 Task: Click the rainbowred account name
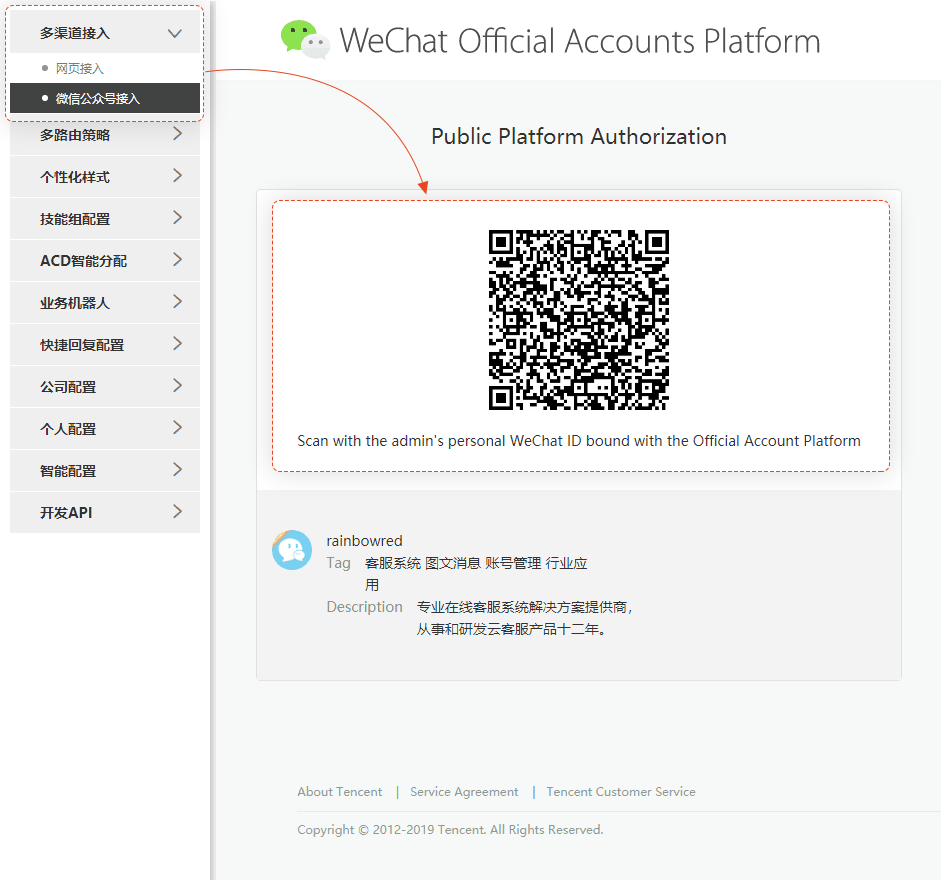[364, 541]
